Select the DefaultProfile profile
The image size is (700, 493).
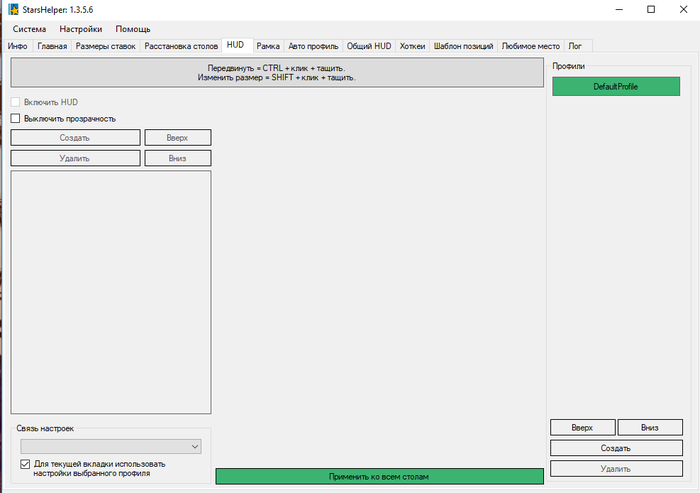tap(616, 86)
